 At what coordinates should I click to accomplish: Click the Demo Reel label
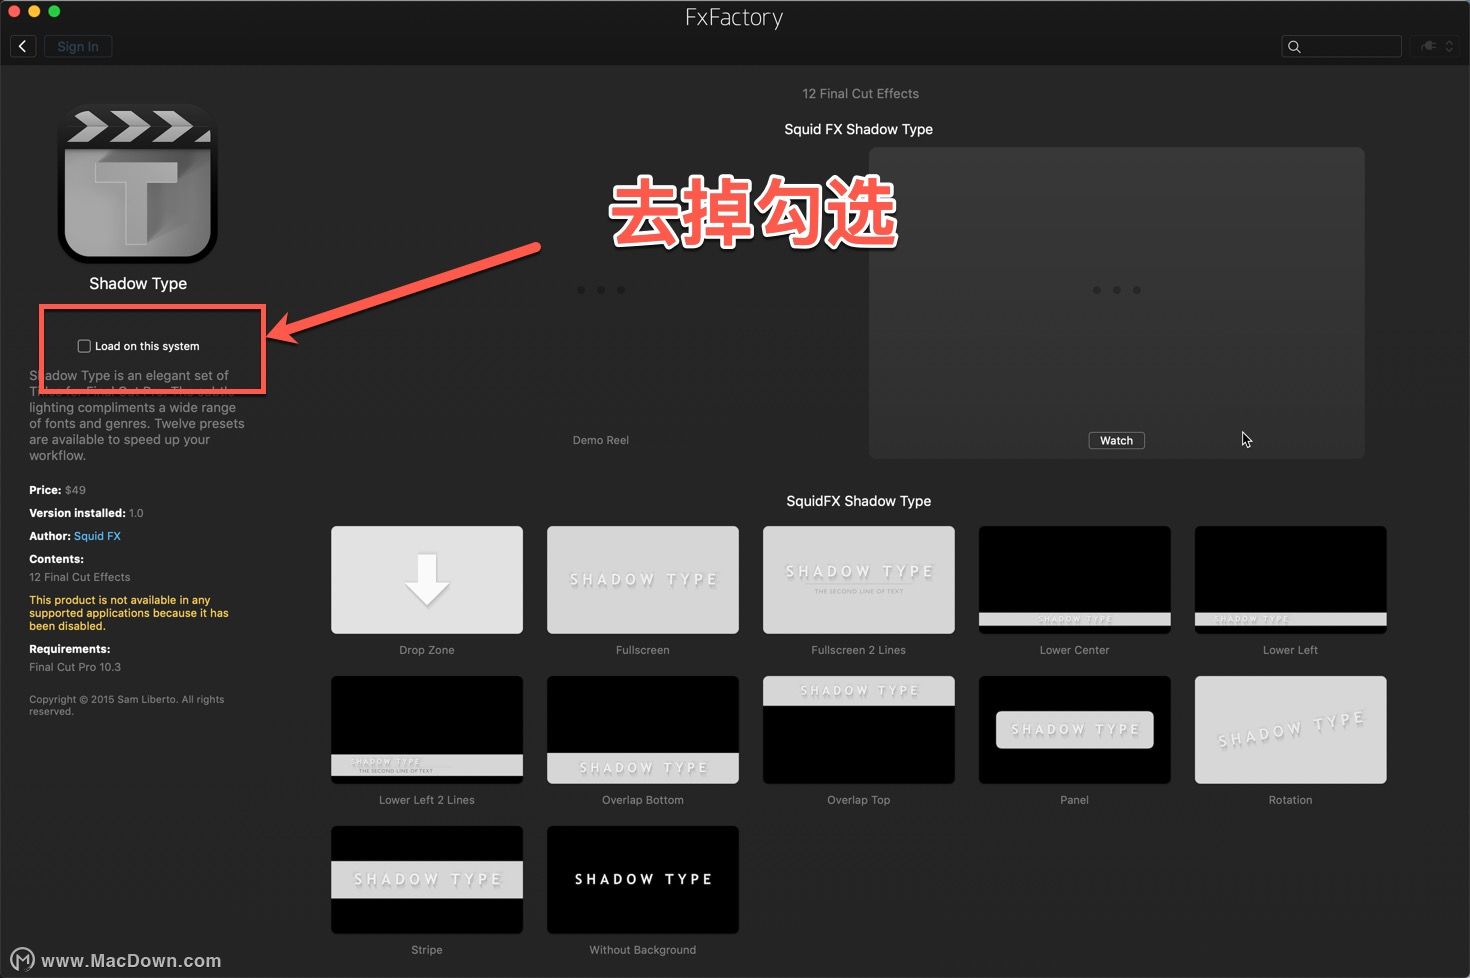click(601, 440)
